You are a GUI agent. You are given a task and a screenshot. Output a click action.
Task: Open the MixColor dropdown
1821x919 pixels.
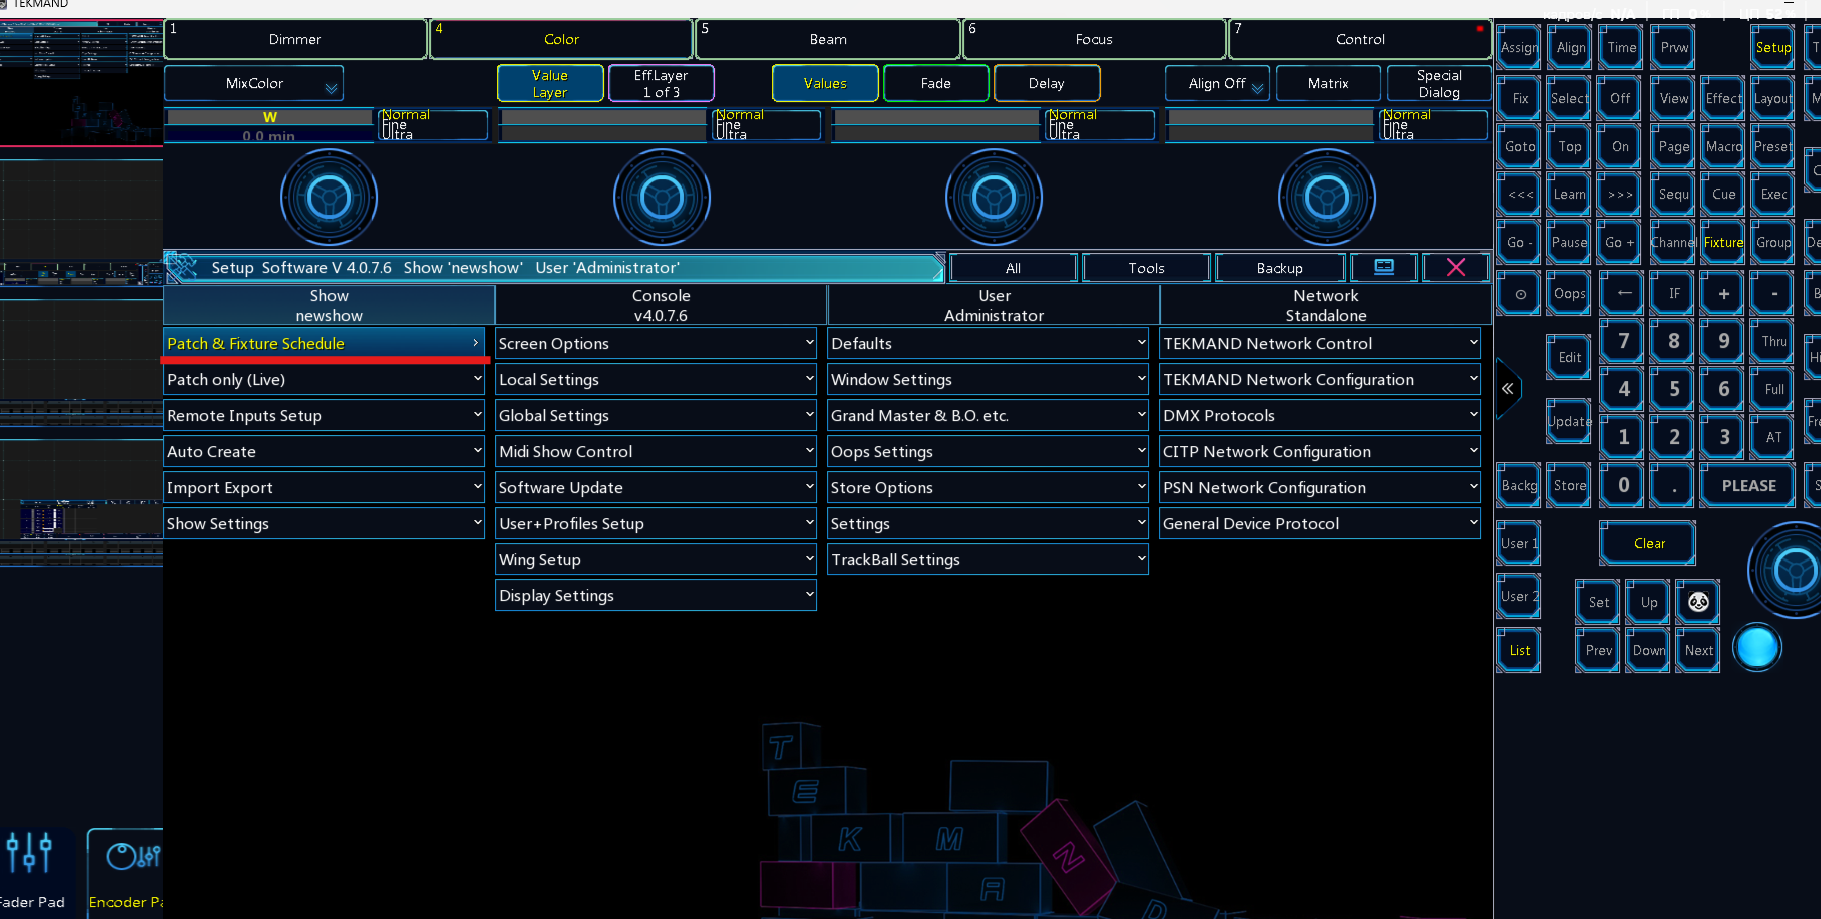[254, 83]
